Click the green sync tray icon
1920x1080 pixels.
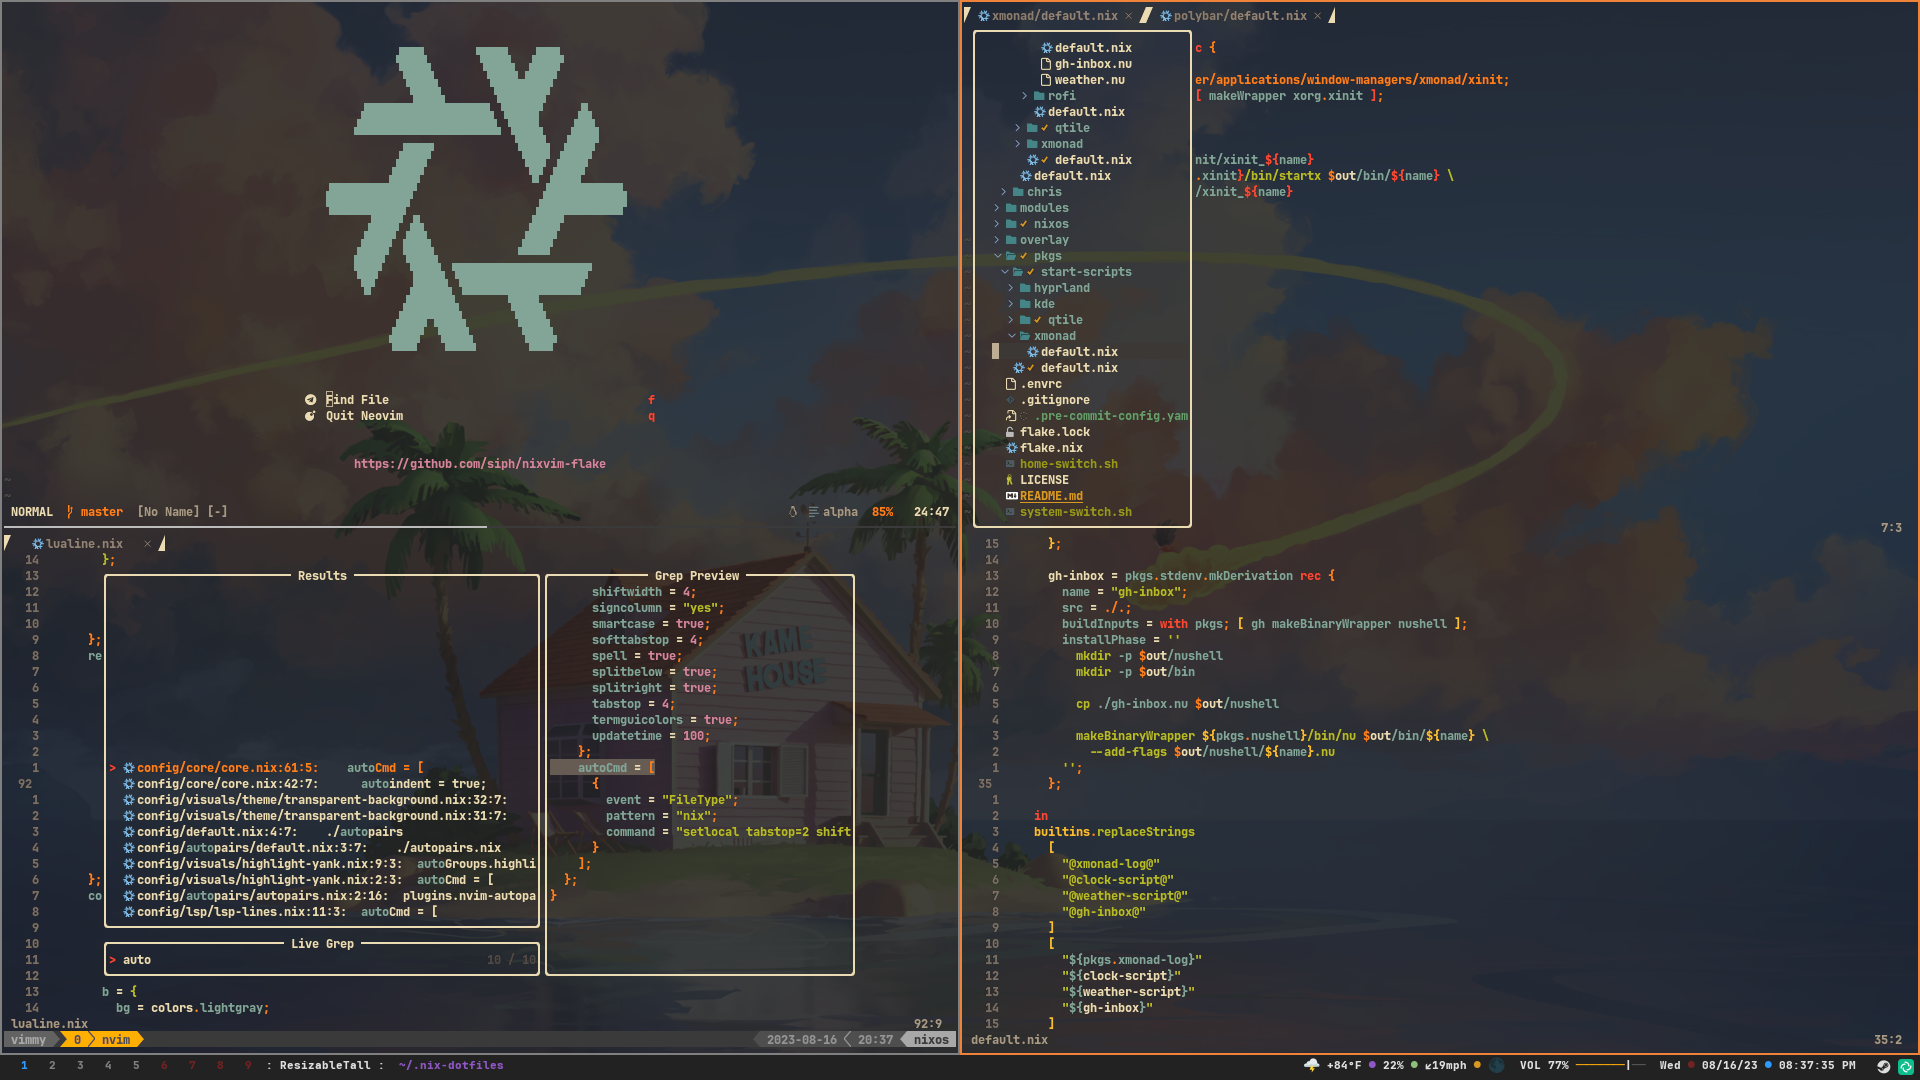click(x=1906, y=1066)
